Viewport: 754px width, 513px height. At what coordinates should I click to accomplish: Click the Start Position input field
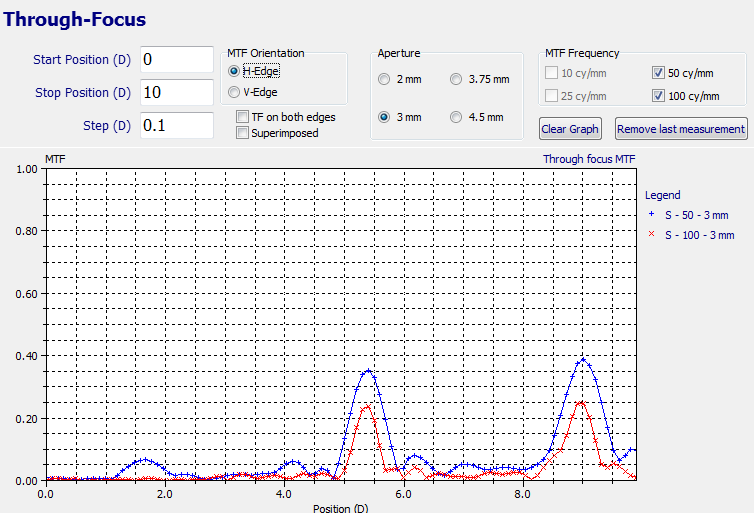click(176, 60)
